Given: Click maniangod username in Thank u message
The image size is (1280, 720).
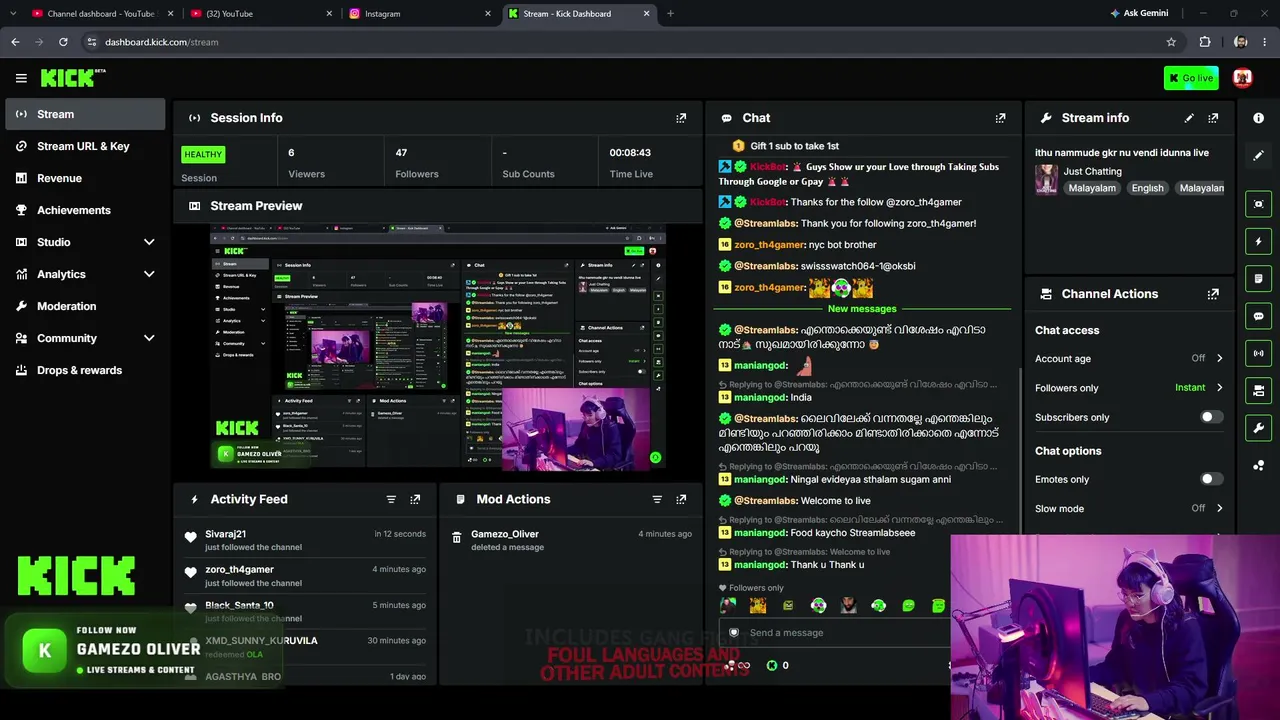Looking at the screenshot, I should (x=760, y=565).
